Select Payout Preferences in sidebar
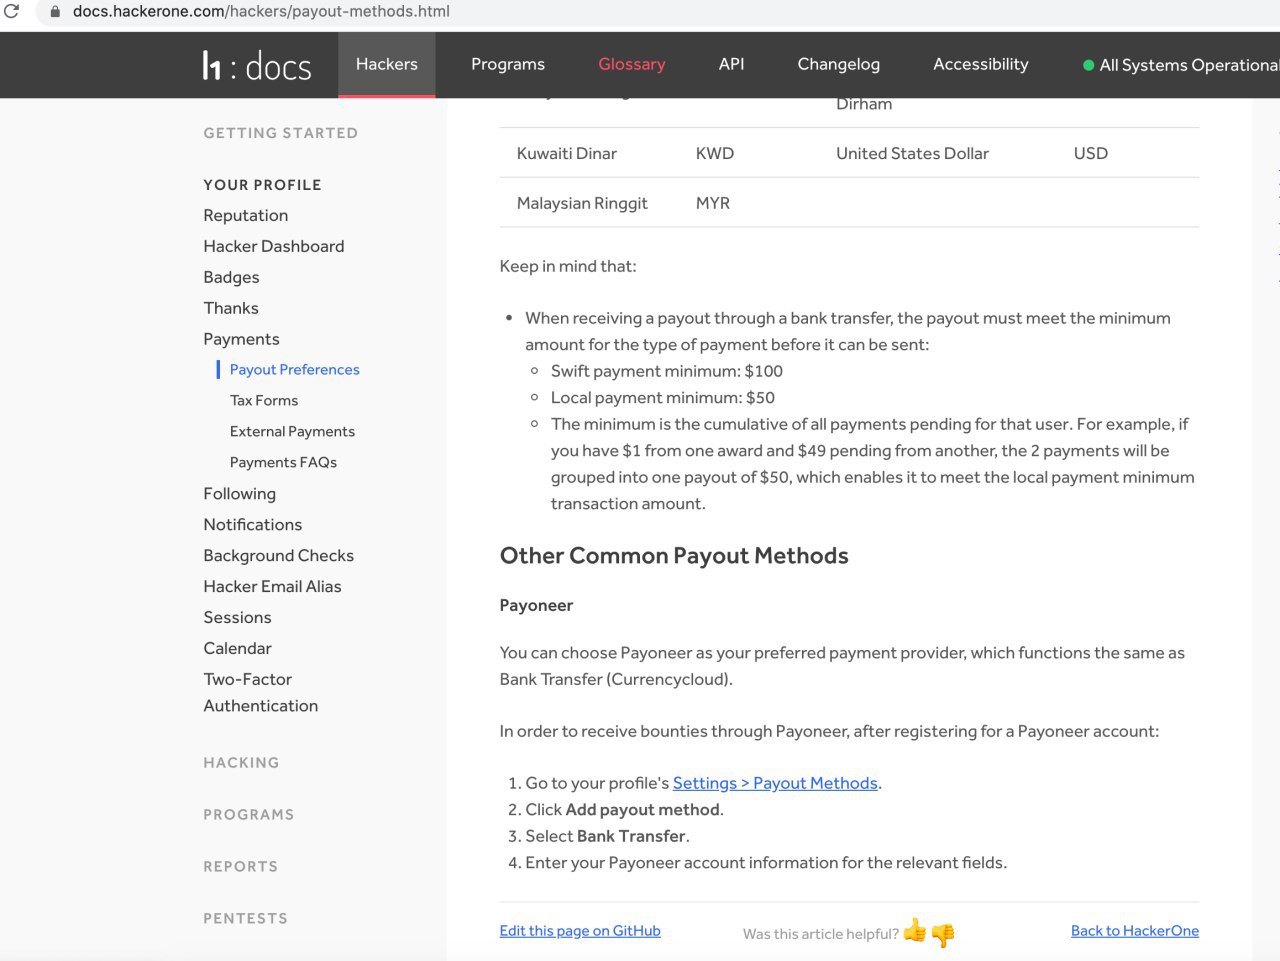Viewport: 1280px width, 961px height. click(295, 369)
